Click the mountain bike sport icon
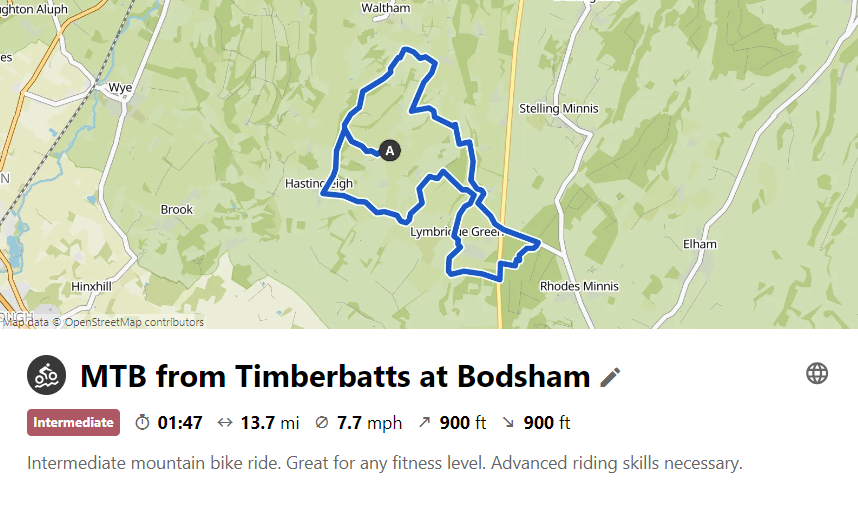The image size is (858, 518). (46, 375)
